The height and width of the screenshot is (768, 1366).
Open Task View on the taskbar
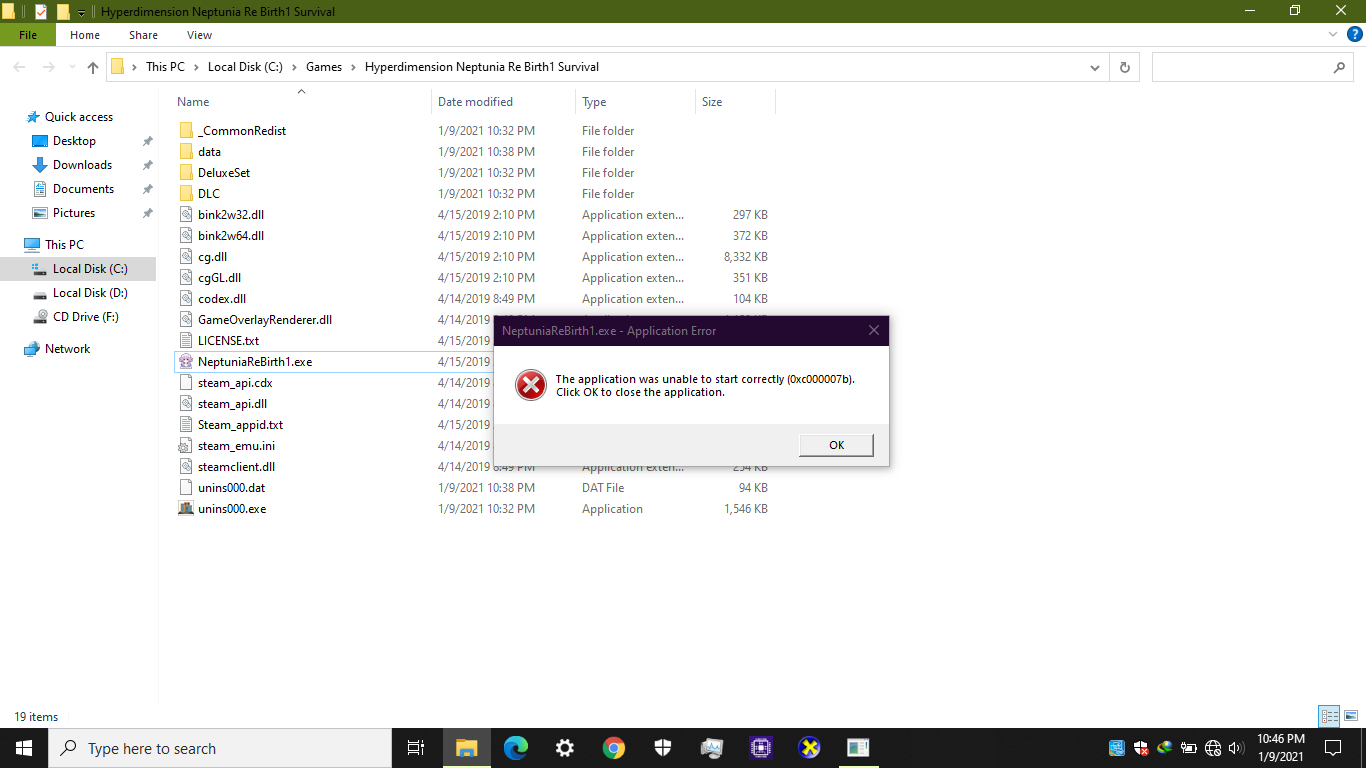[417, 748]
